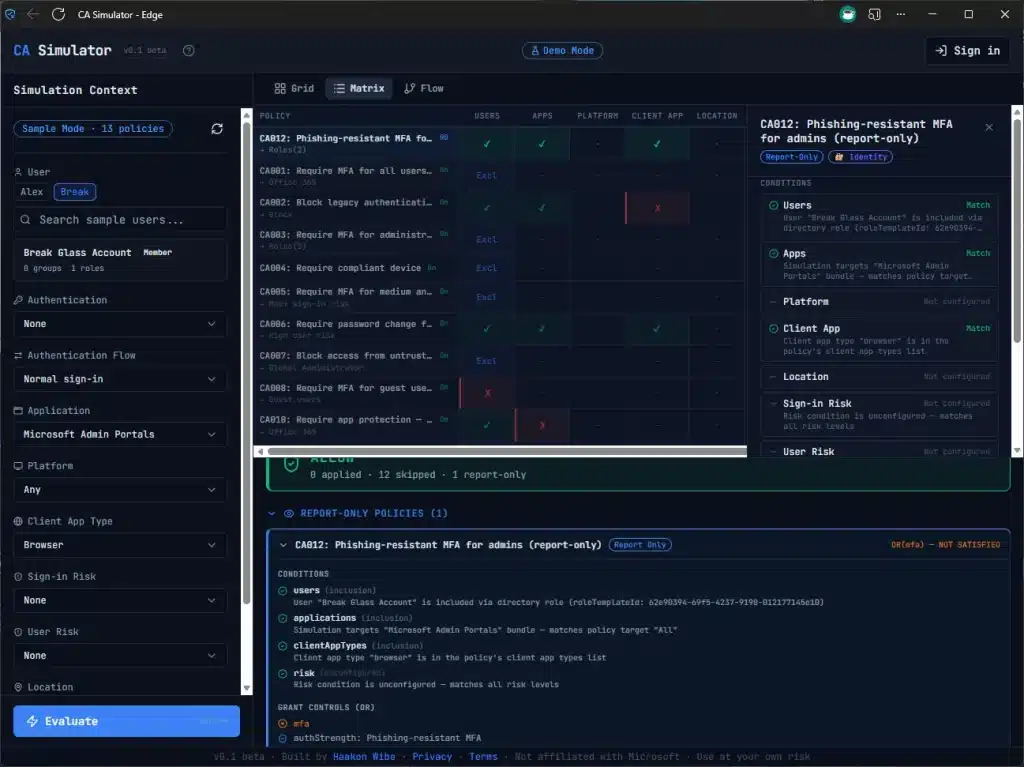
Task: Click the ALLOW shield icon
Action: (x=291, y=464)
